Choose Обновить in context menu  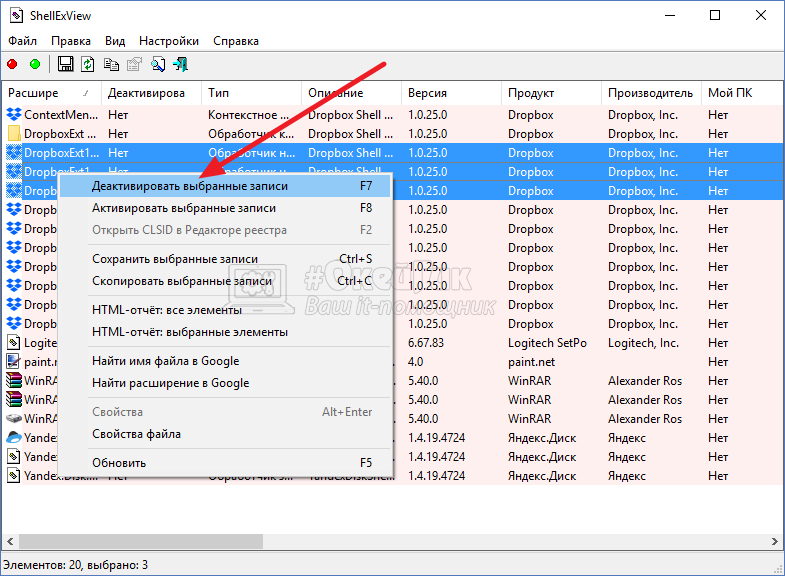point(225,463)
